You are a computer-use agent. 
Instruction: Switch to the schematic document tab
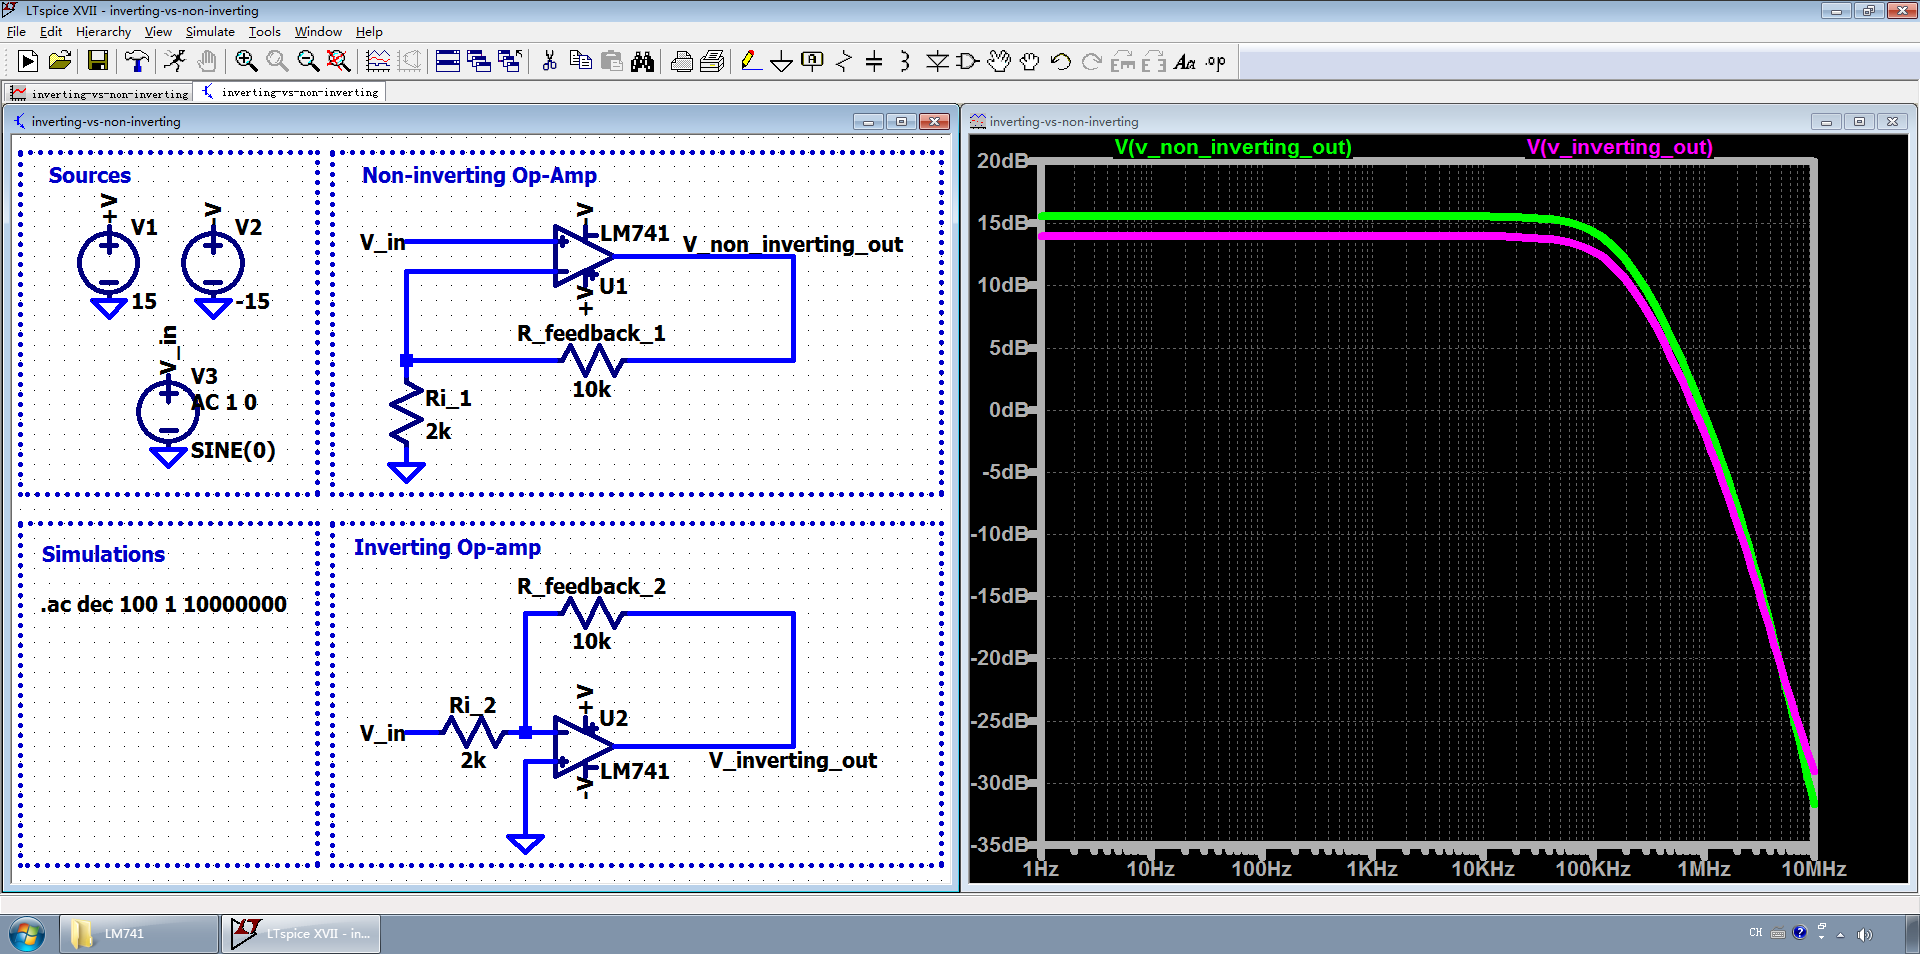pos(291,93)
